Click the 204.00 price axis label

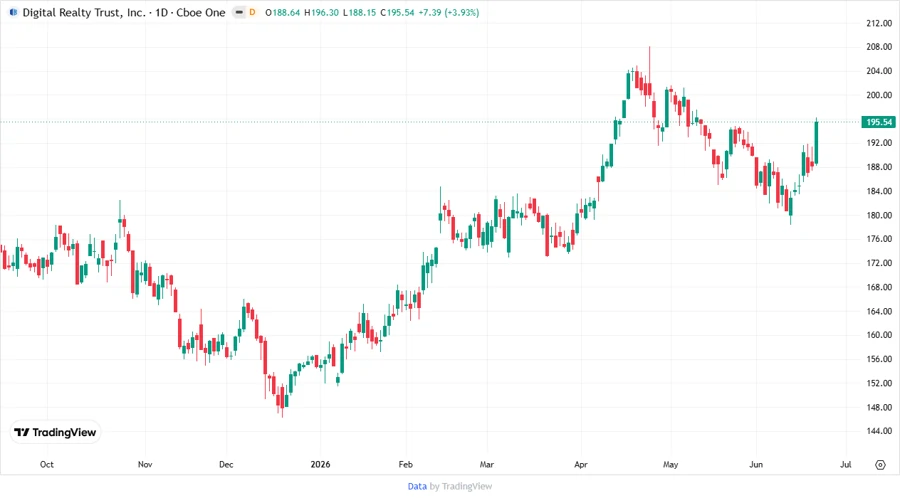click(x=879, y=71)
